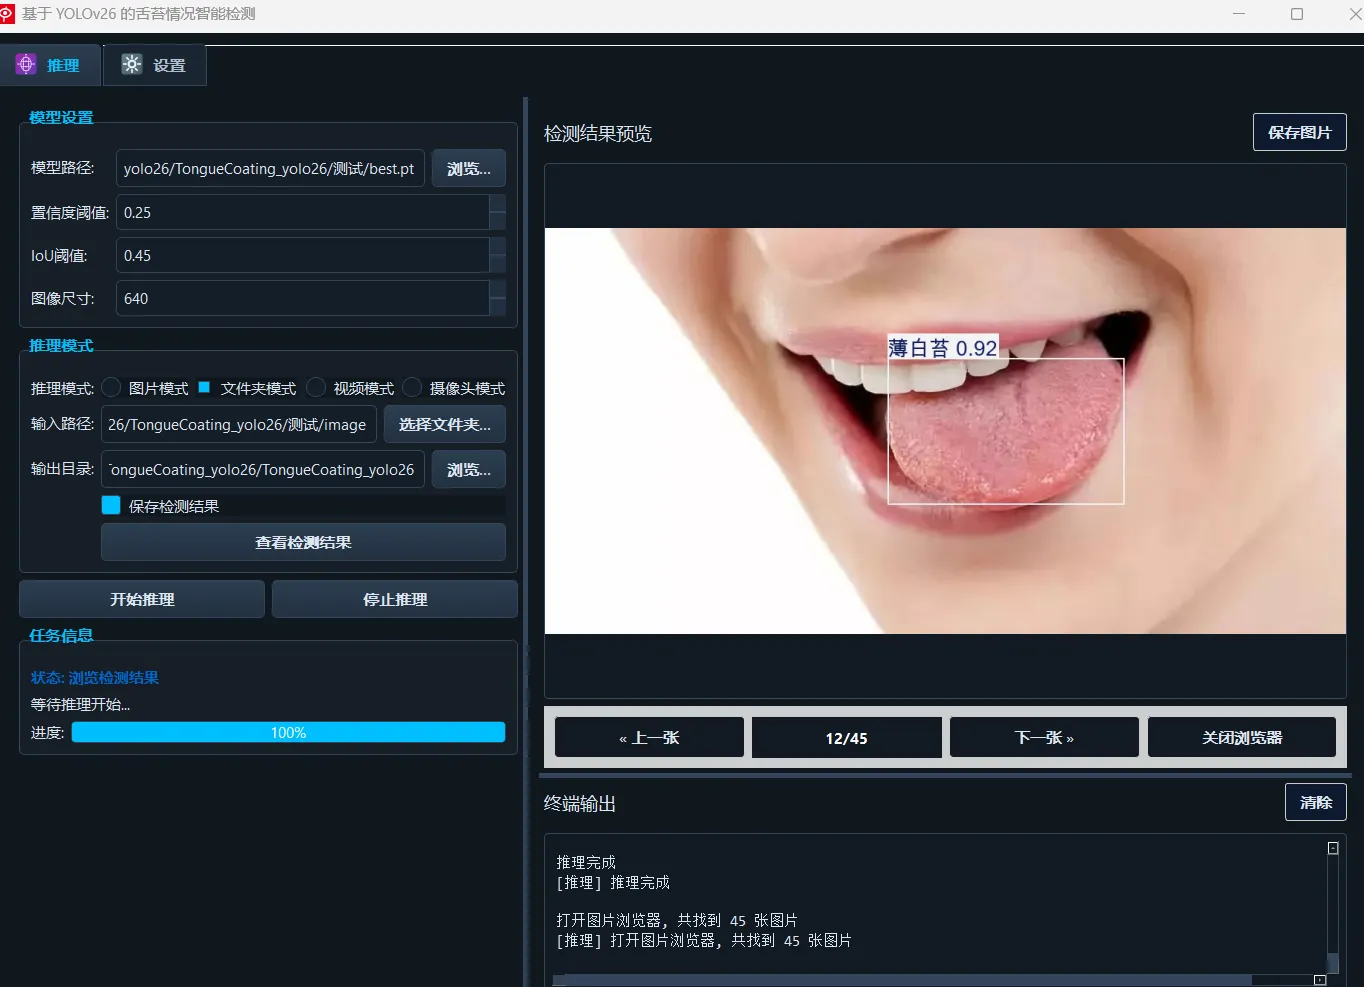Click the tongue detection preview image

click(x=945, y=431)
